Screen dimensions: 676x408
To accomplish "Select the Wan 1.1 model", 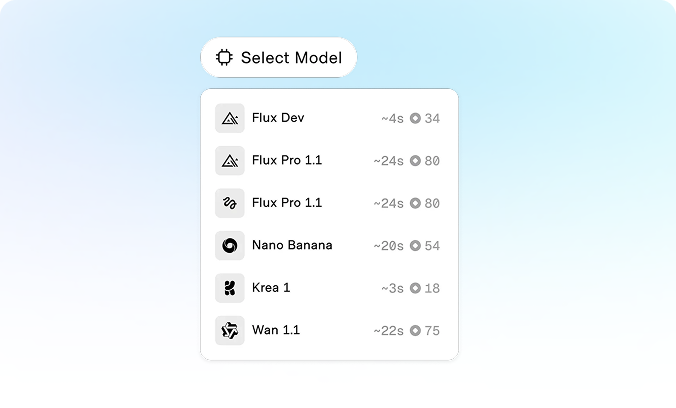I will click(329, 330).
